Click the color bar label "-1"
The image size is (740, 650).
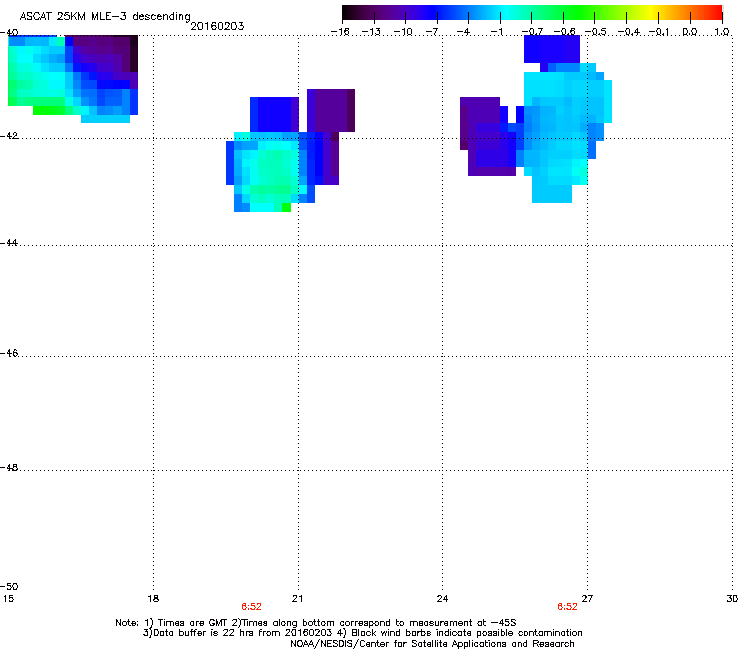coord(498,32)
